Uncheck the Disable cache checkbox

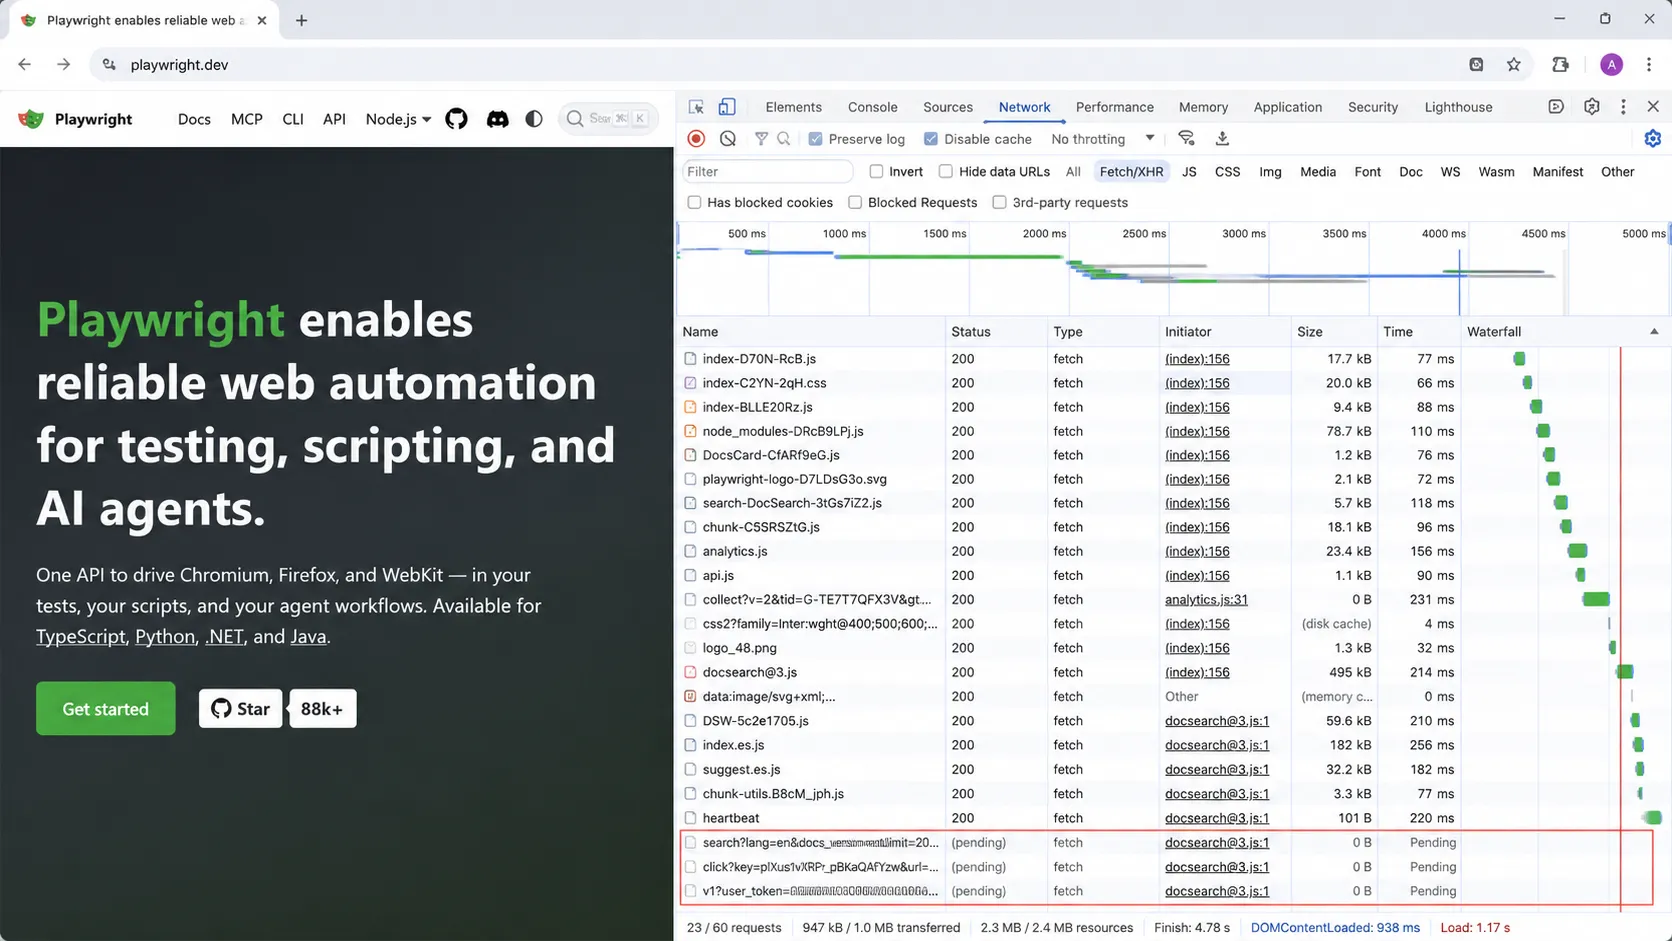931,139
